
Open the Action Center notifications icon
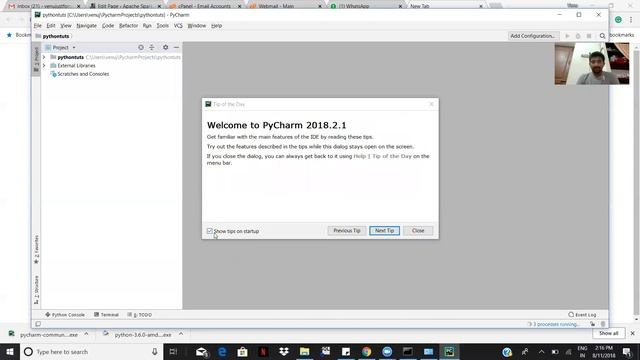(627, 351)
